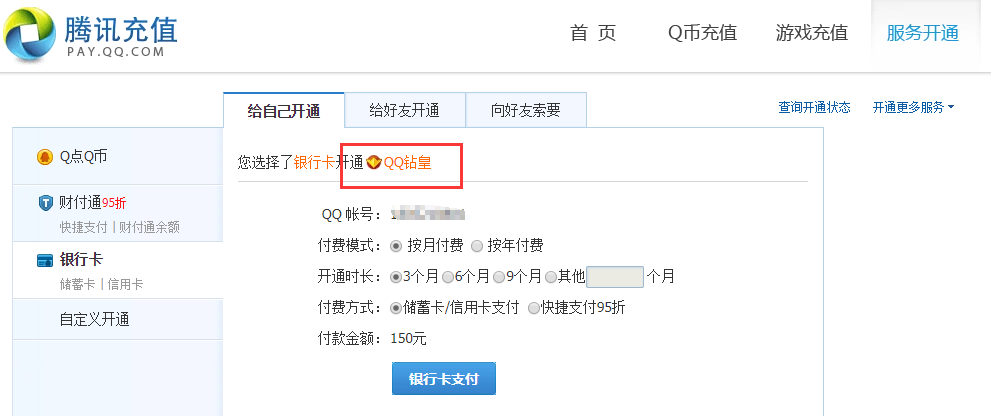991x416 pixels.
Task: Select 快捷支付95折 payment method
Action: coord(534,308)
